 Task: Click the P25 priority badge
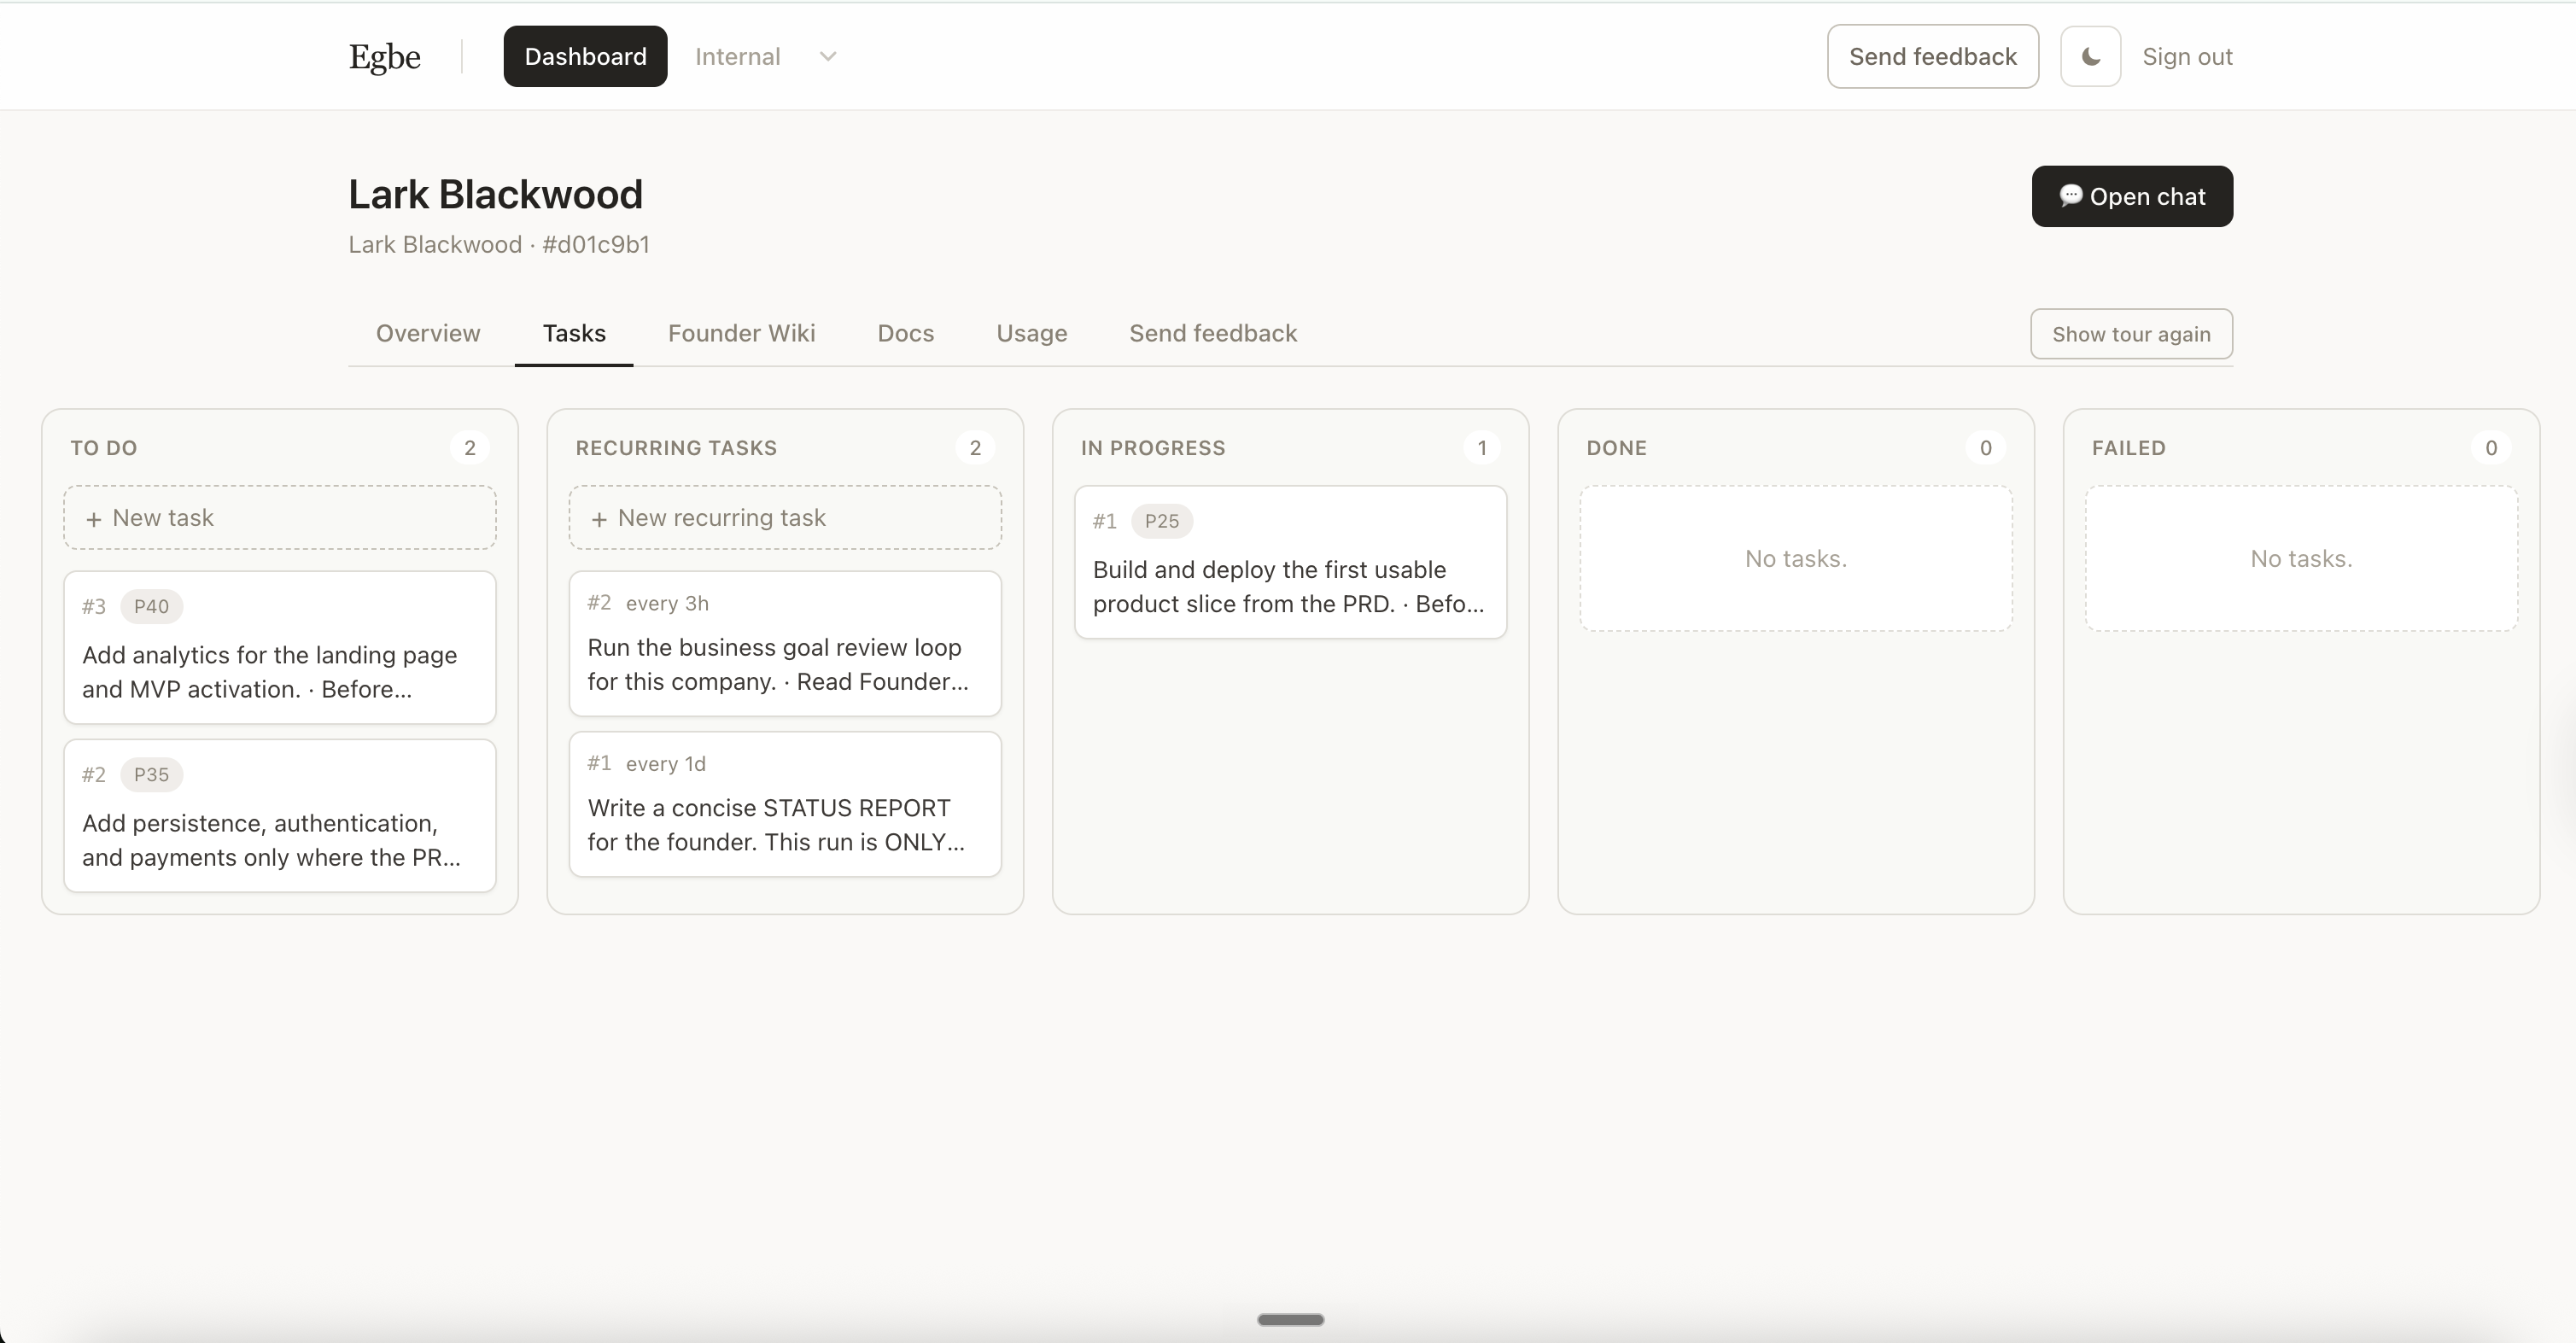tap(1161, 521)
